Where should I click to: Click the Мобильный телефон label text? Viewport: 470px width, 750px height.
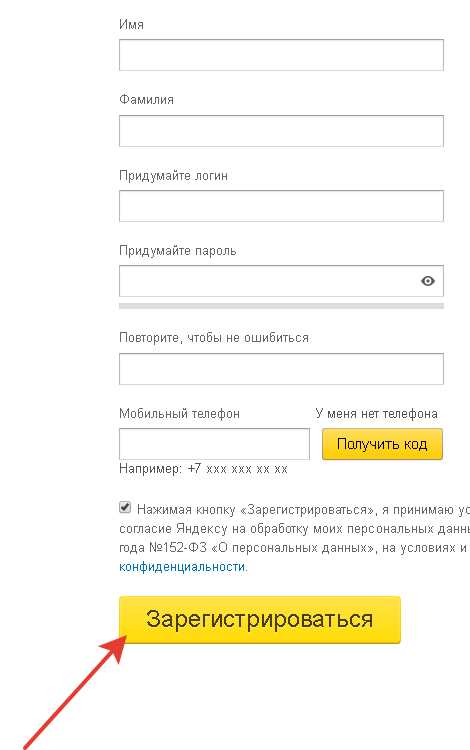click(x=179, y=413)
